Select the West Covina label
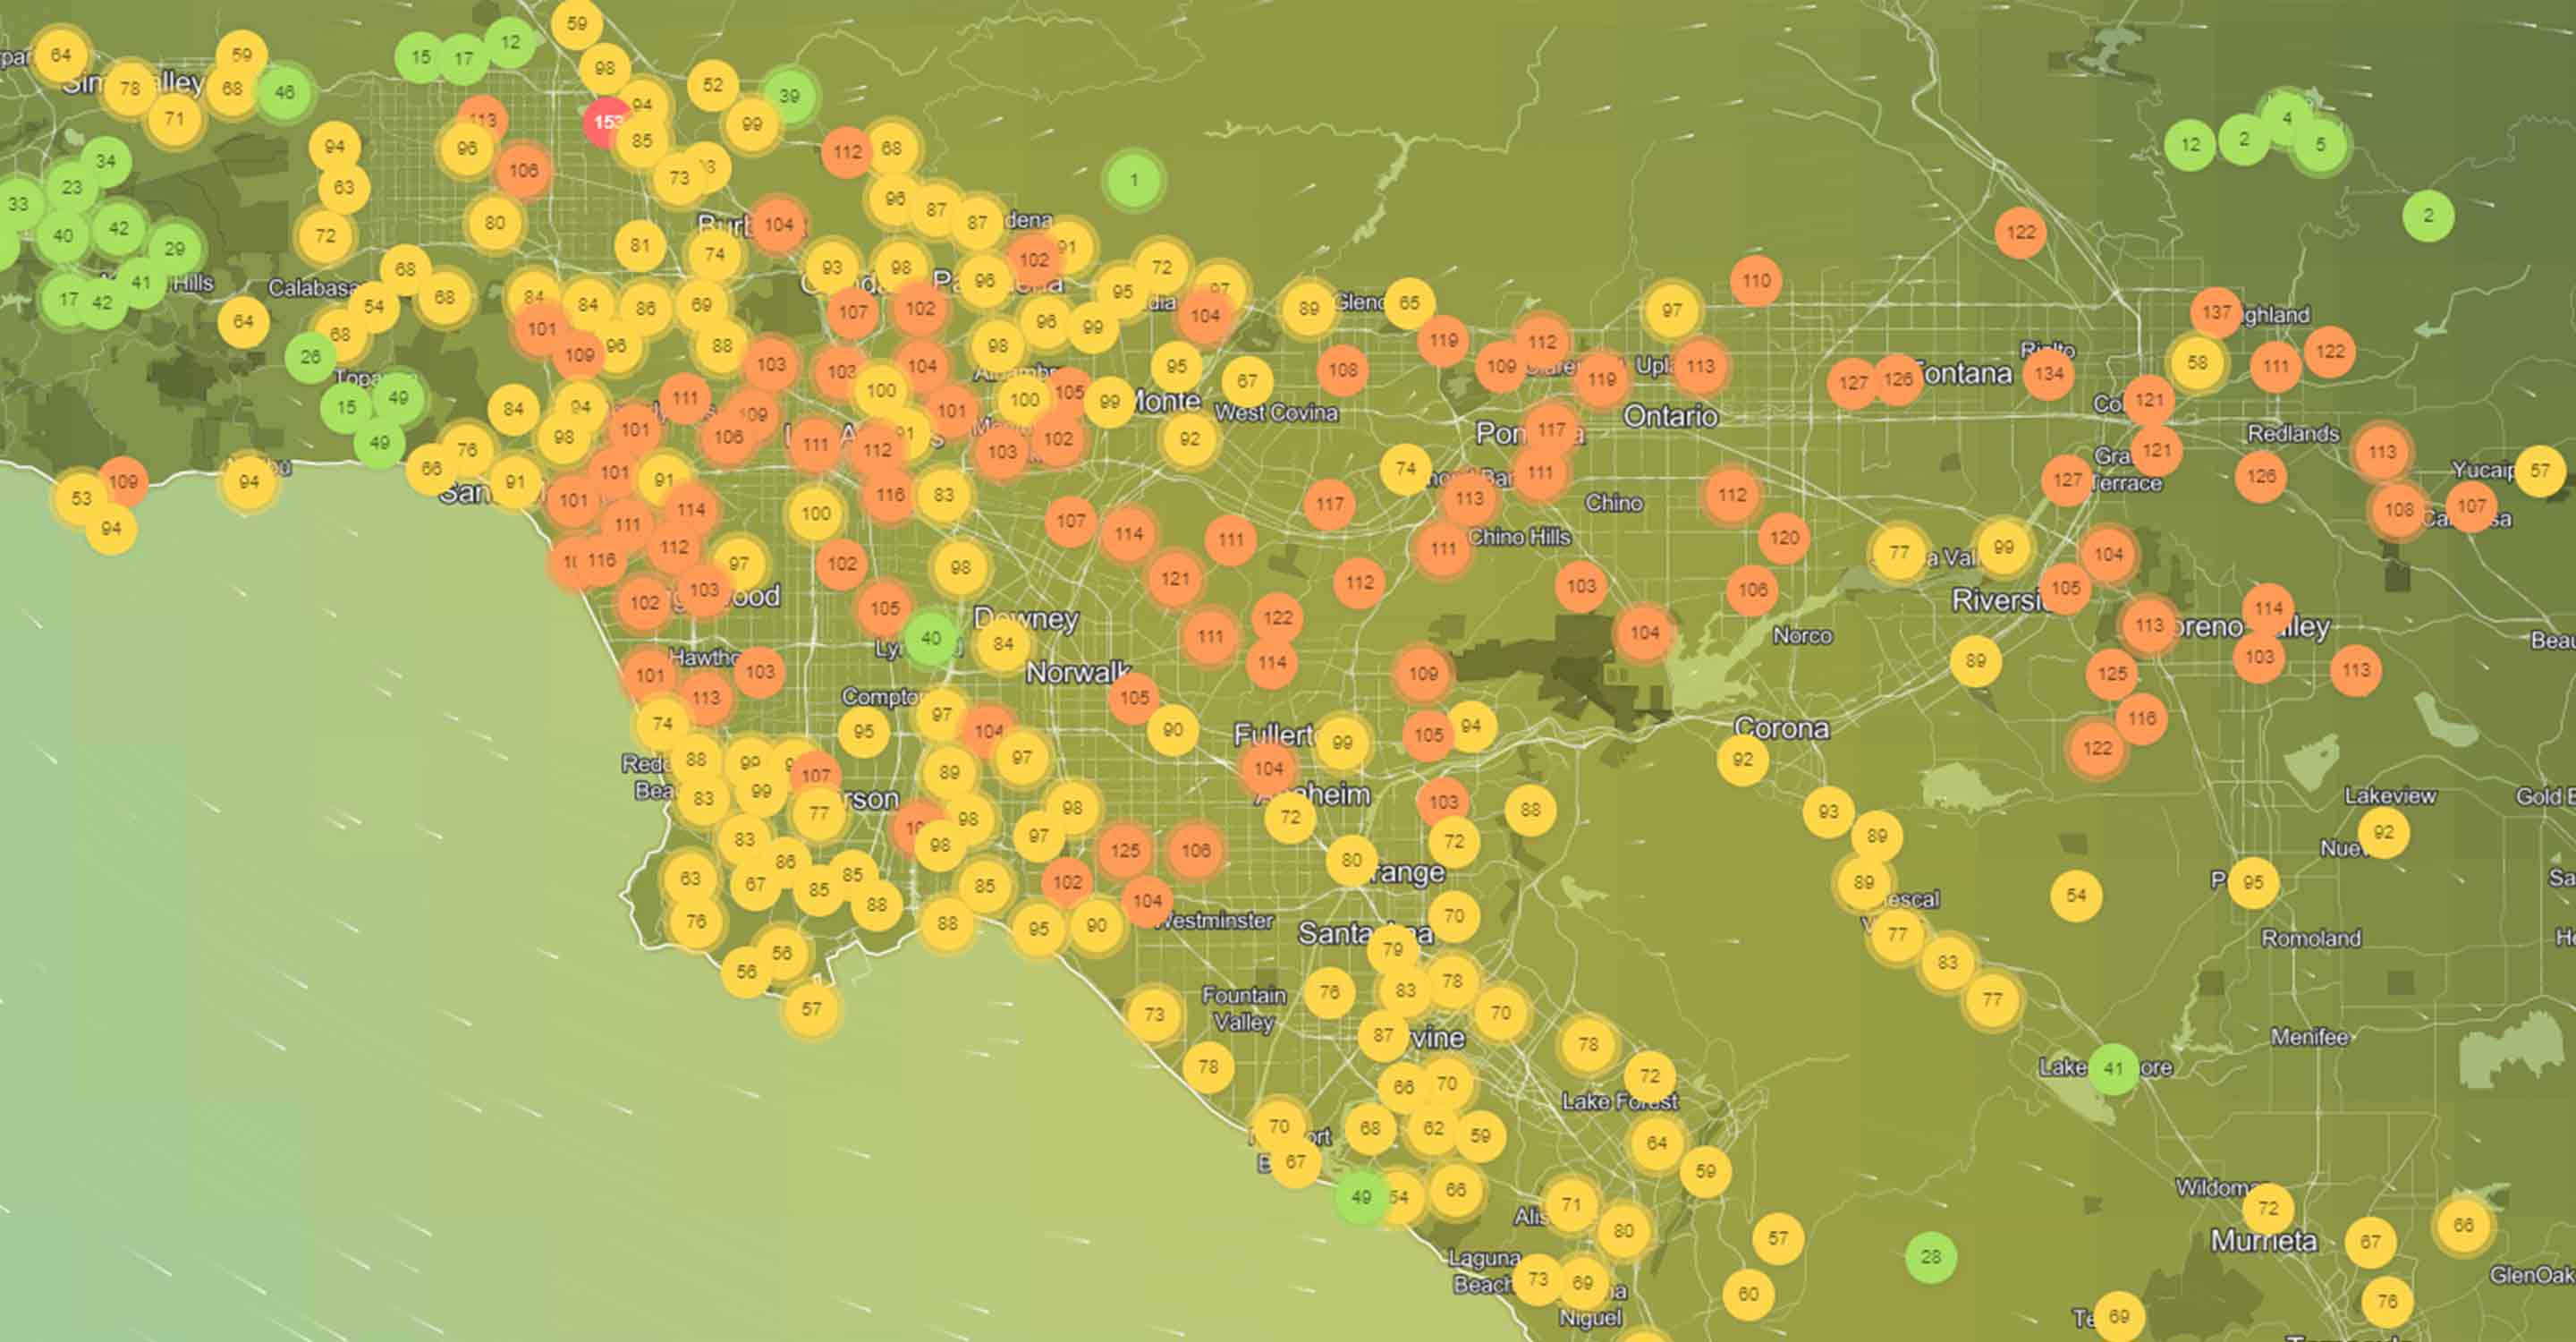 click(x=1276, y=413)
